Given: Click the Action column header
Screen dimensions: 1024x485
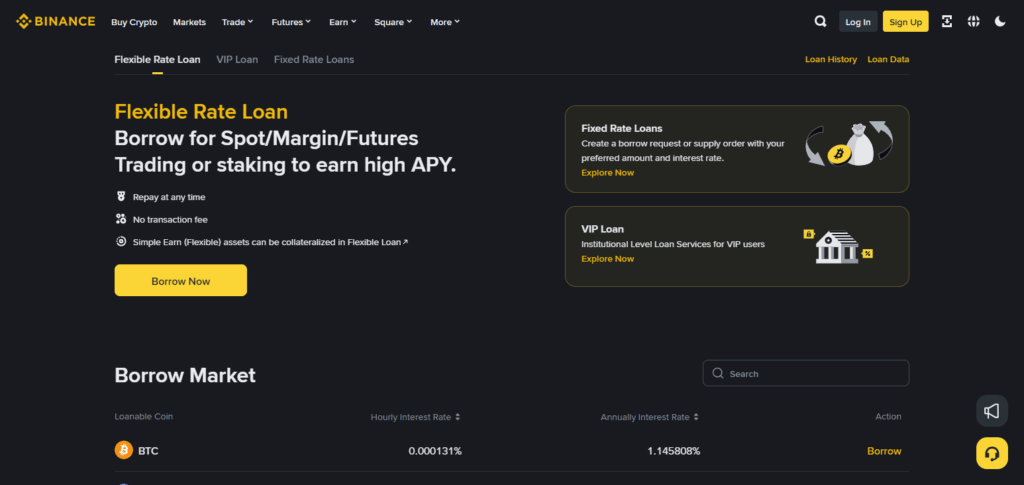Looking at the screenshot, I should 888,416.
